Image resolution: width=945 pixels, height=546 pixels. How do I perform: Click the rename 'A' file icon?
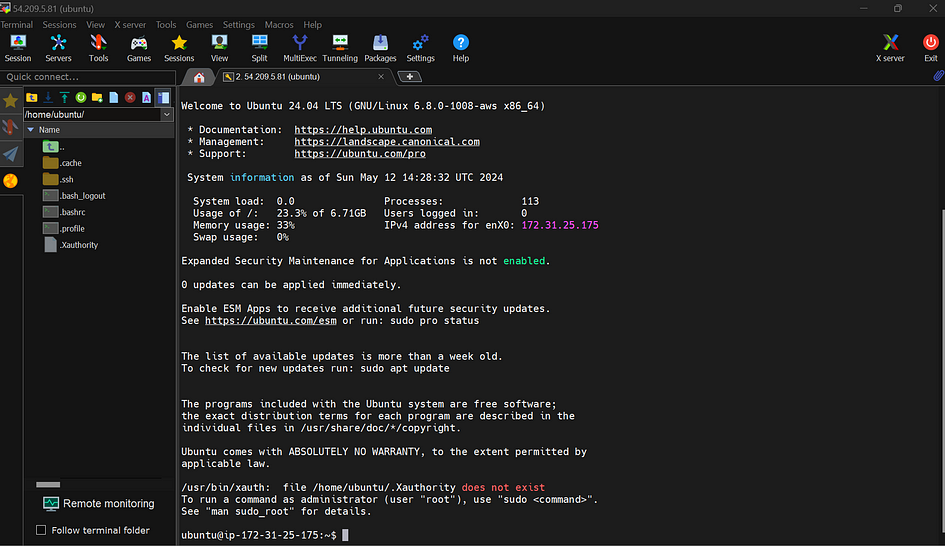[146, 98]
